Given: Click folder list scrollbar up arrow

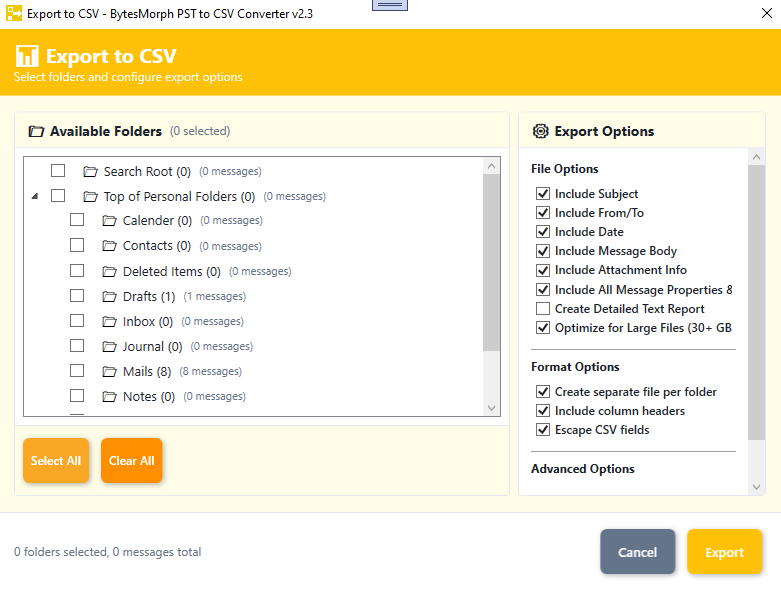Looking at the screenshot, I should (492, 166).
